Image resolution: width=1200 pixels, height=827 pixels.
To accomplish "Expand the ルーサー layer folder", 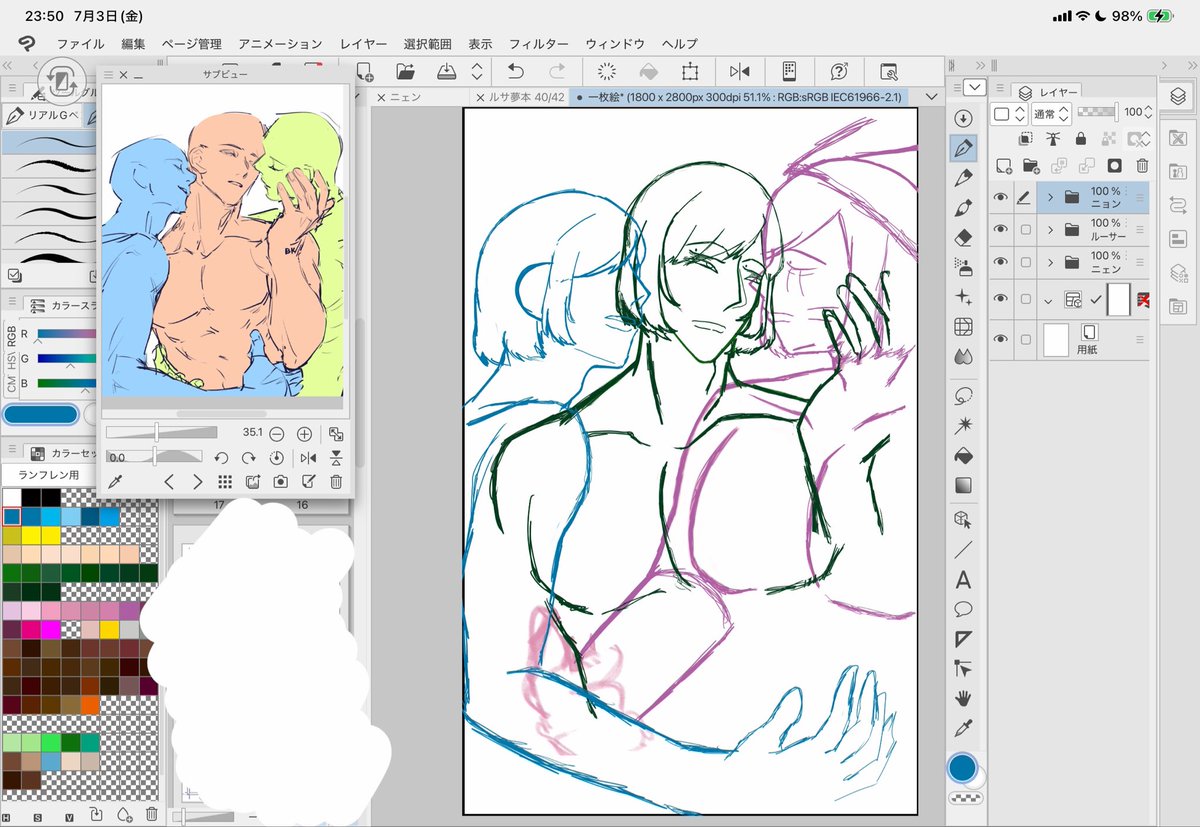I will pos(1050,230).
